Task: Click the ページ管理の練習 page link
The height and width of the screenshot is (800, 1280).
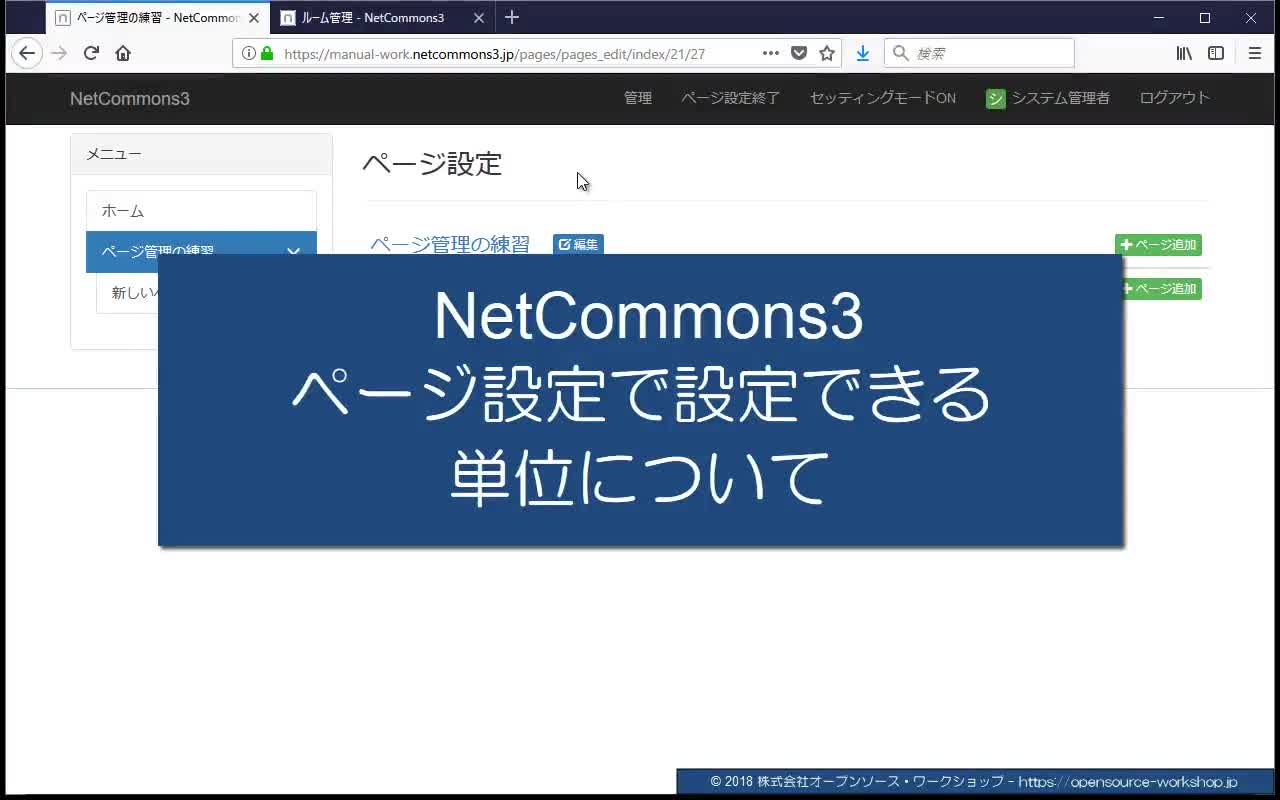Action: pyautogui.click(x=450, y=244)
